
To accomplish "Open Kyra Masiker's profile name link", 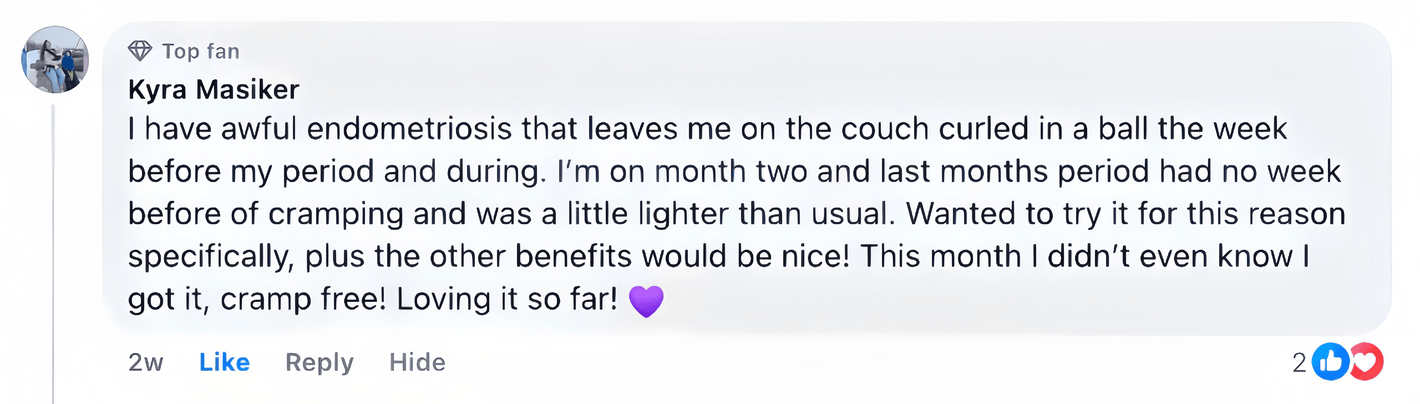I will [214, 90].
